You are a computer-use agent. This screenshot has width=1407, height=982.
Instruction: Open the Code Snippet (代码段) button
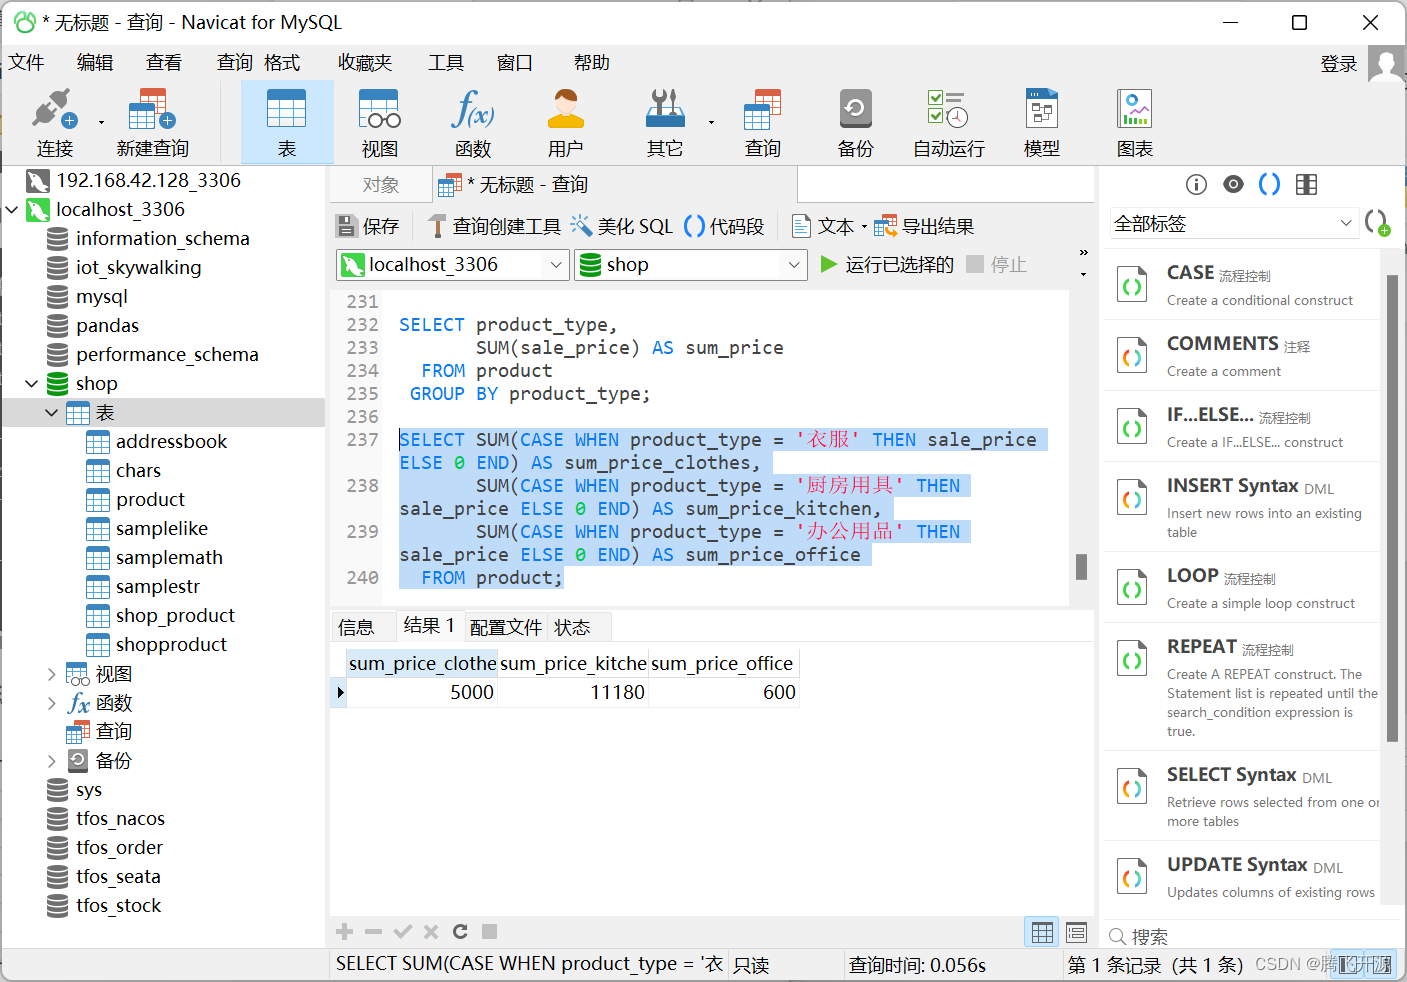point(724,226)
